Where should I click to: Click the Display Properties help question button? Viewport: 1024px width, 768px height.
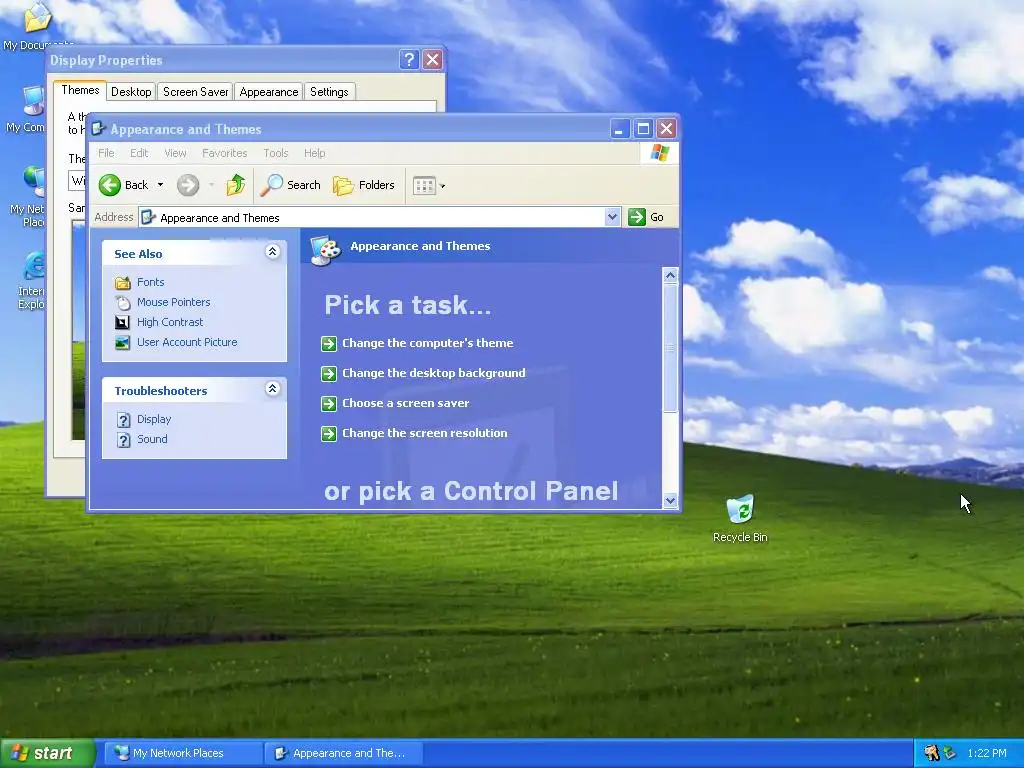409,60
